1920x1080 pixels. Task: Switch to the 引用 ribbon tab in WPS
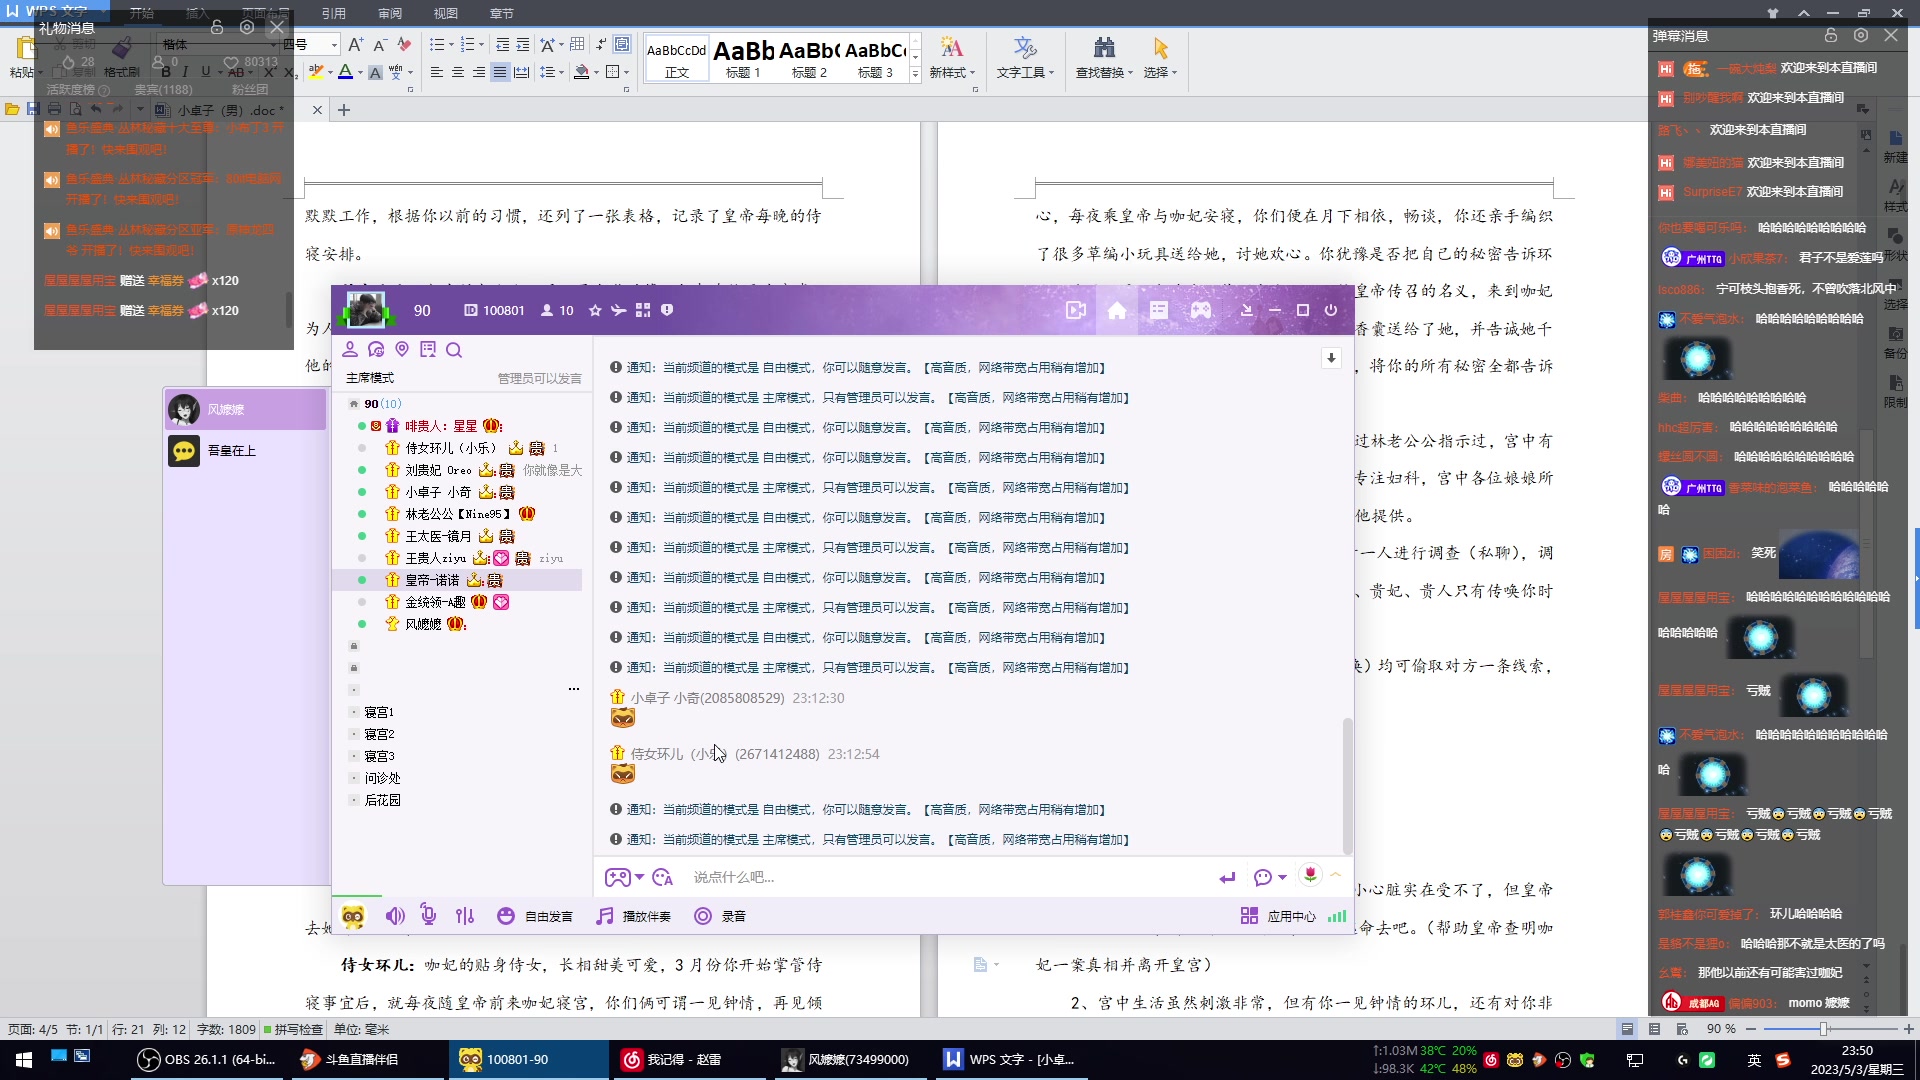coord(333,13)
